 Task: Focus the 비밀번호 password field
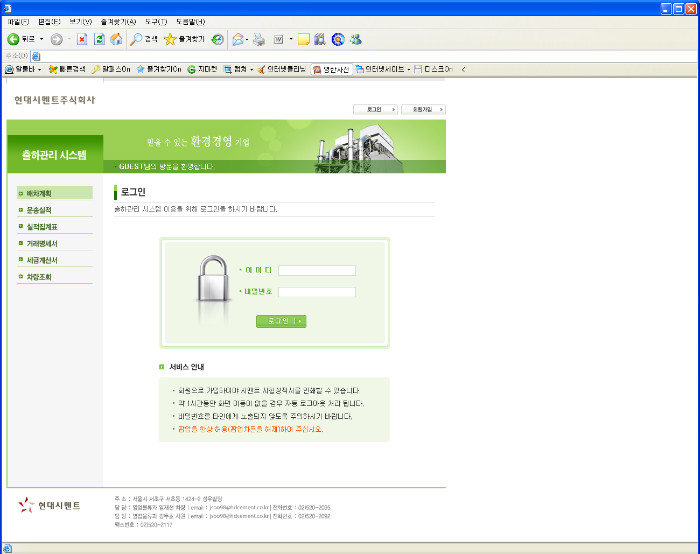tap(317, 292)
